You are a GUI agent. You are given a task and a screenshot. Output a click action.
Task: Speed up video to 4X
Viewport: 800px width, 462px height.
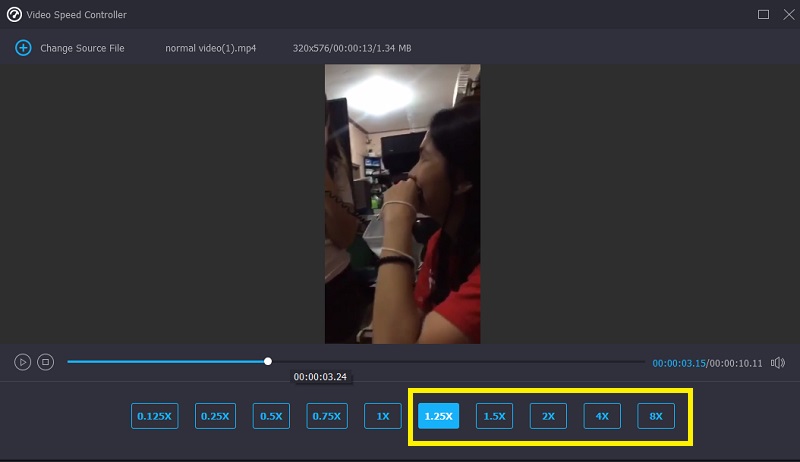pos(602,416)
